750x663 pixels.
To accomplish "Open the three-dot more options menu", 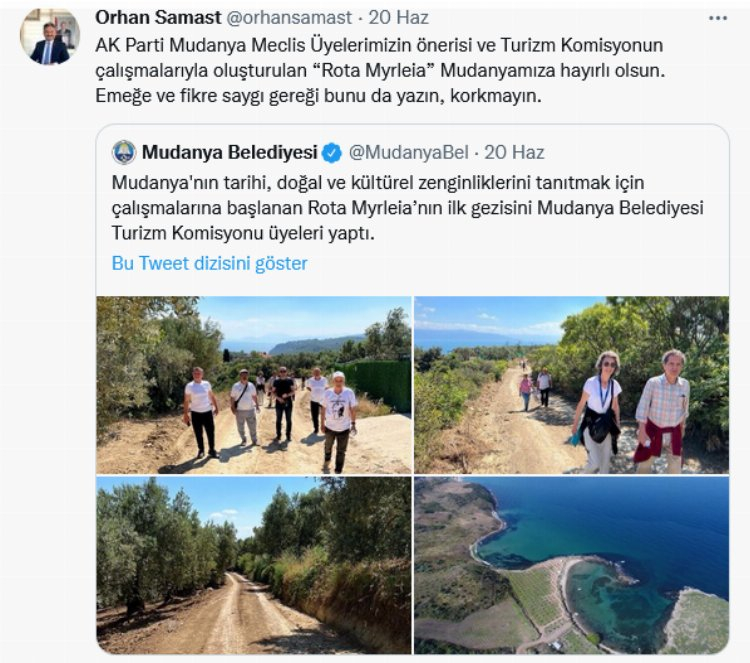I will (x=717, y=18).
